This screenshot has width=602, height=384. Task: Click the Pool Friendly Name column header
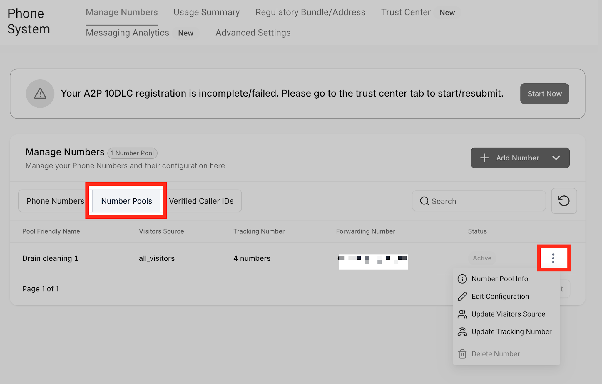point(51,231)
